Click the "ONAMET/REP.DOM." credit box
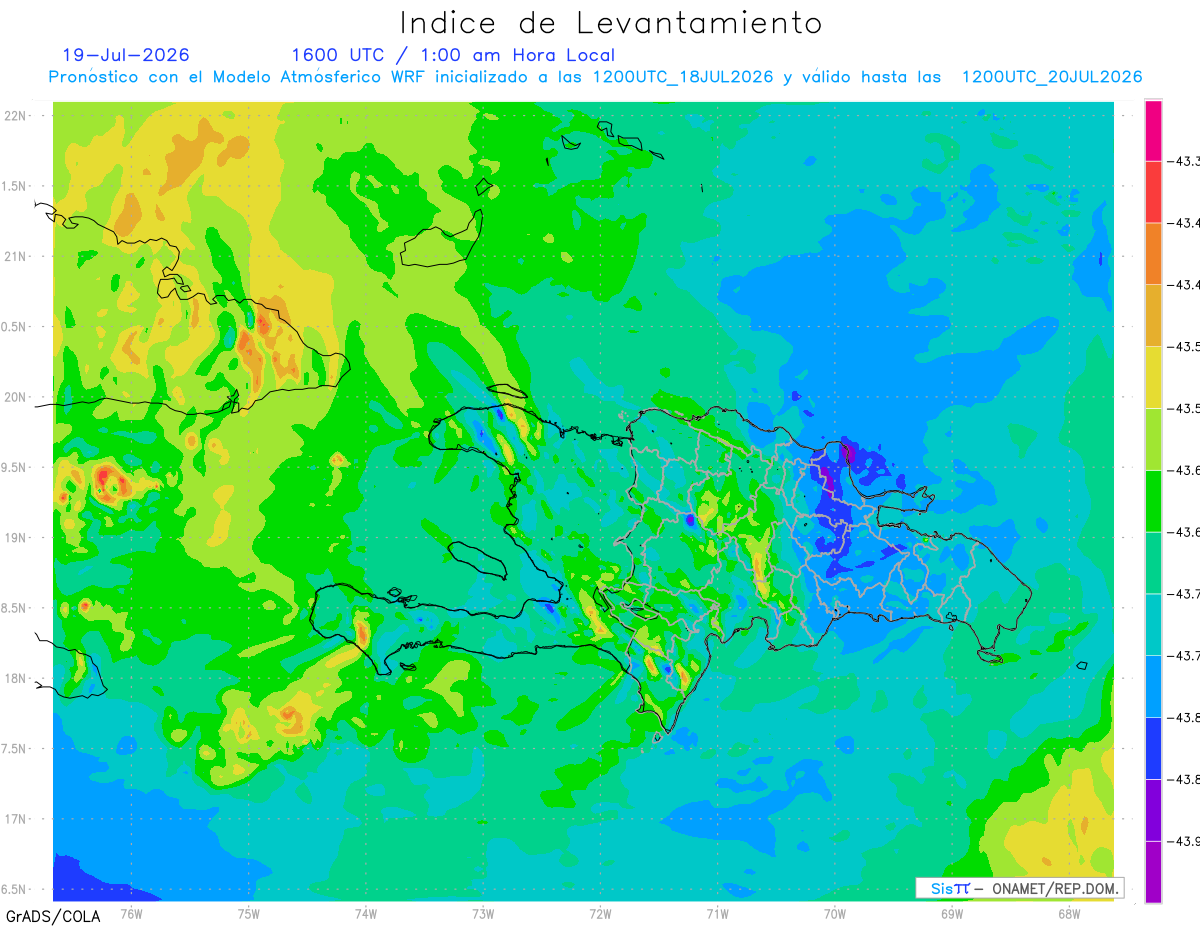This screenshot has height=927, width=1200. [1020, 888]
